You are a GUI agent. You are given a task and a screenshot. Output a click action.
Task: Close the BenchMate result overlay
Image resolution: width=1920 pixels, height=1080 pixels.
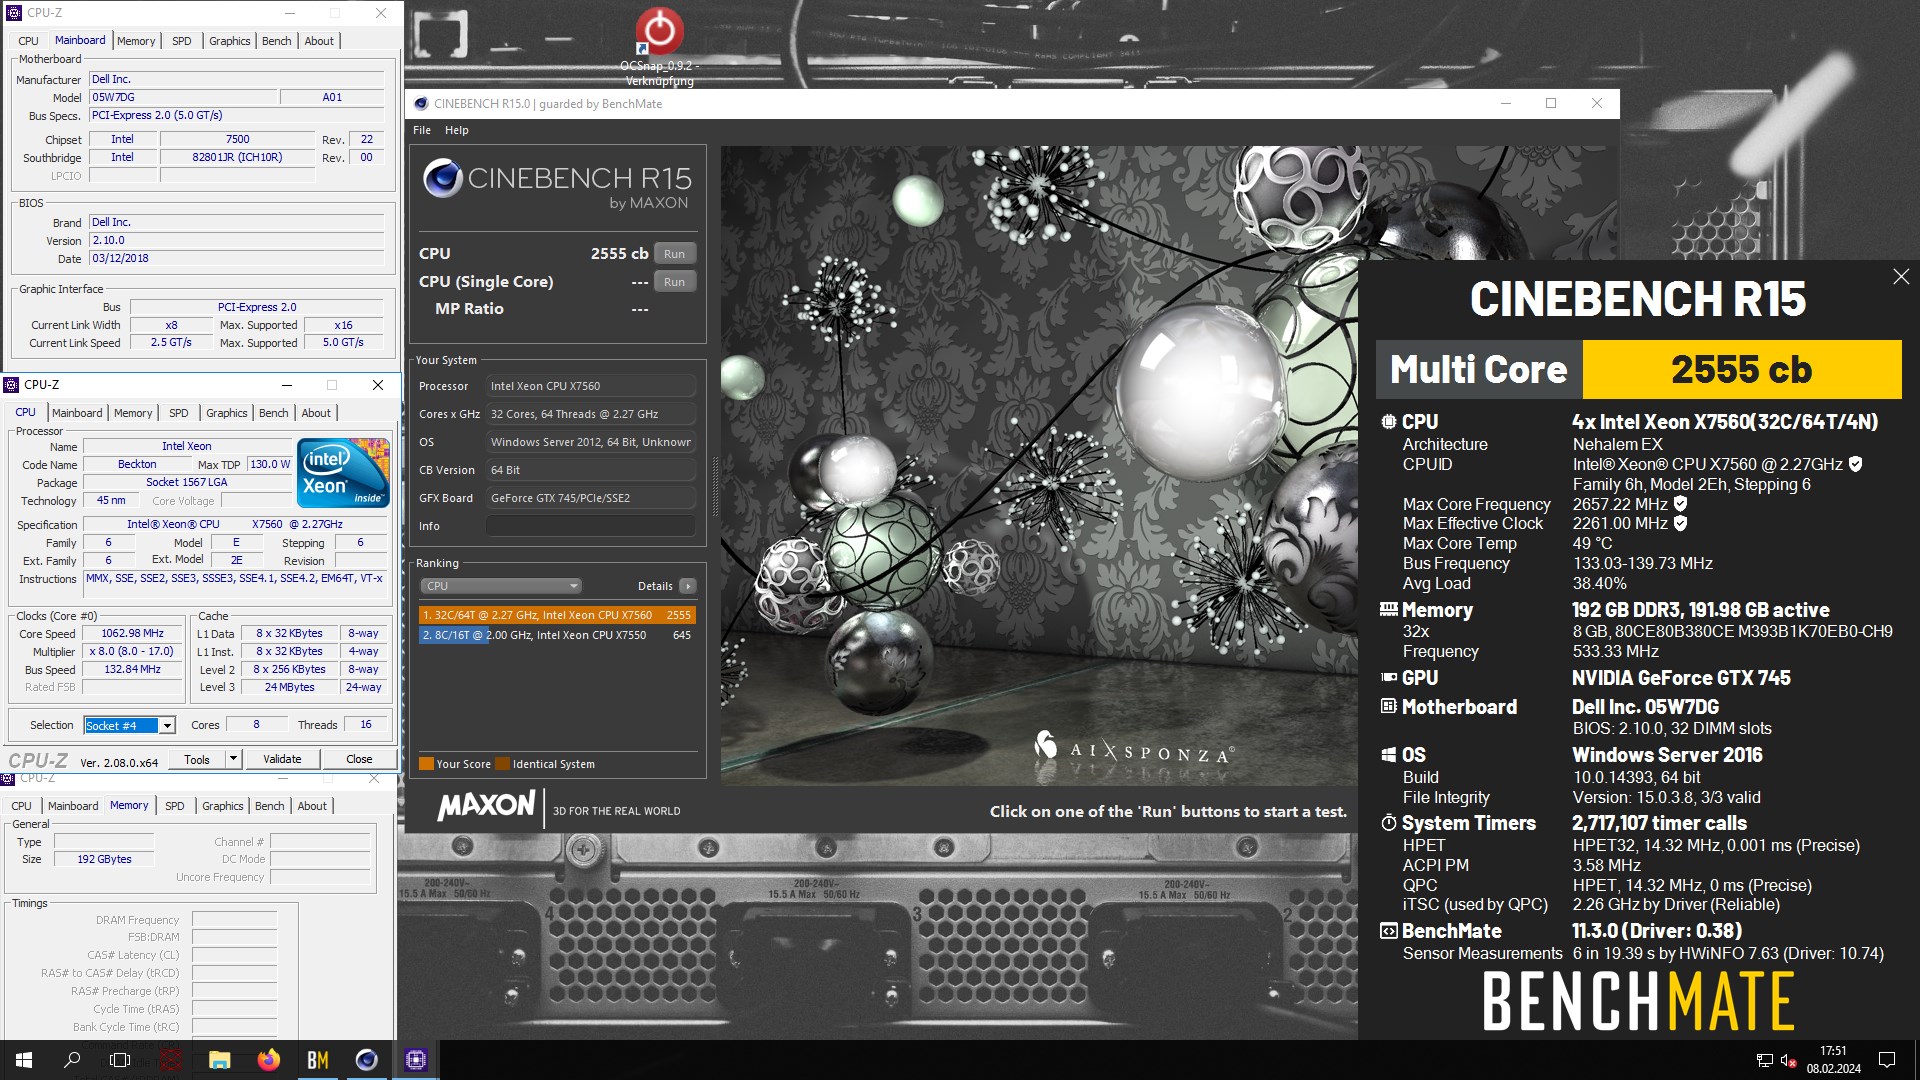[1900, 277]
